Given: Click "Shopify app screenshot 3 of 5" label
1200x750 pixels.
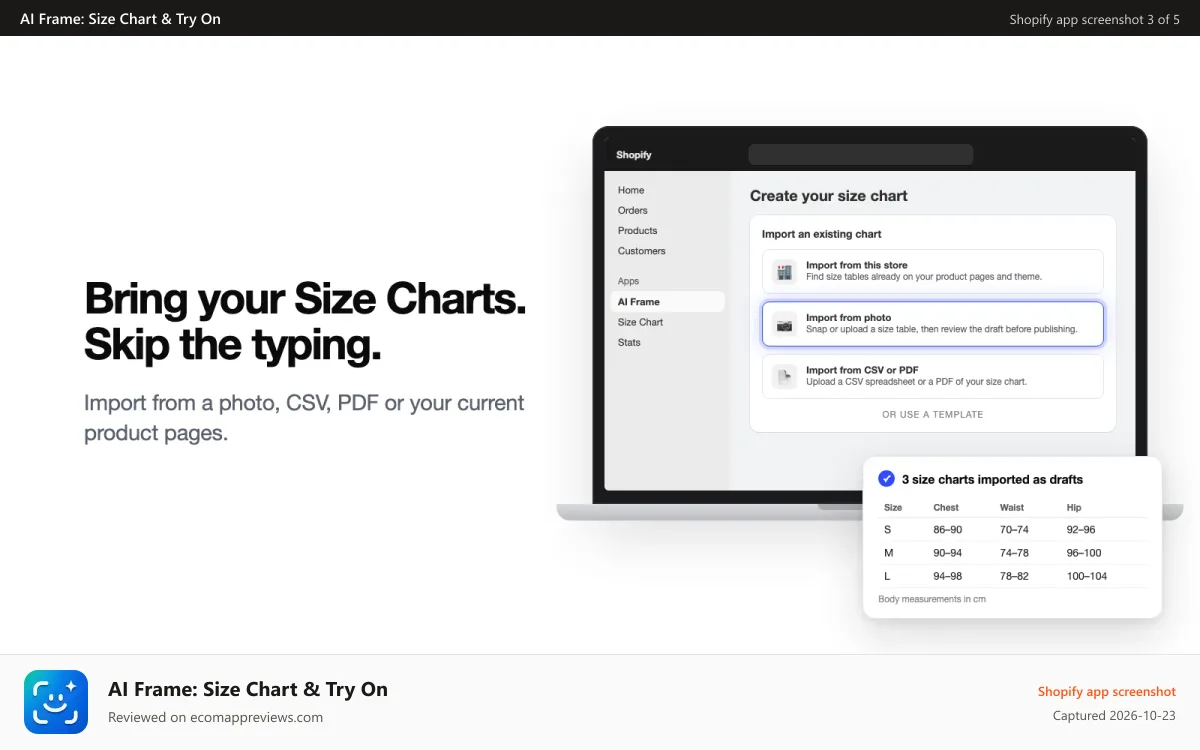Looking at the screenshot, I should pos(1094,19).
